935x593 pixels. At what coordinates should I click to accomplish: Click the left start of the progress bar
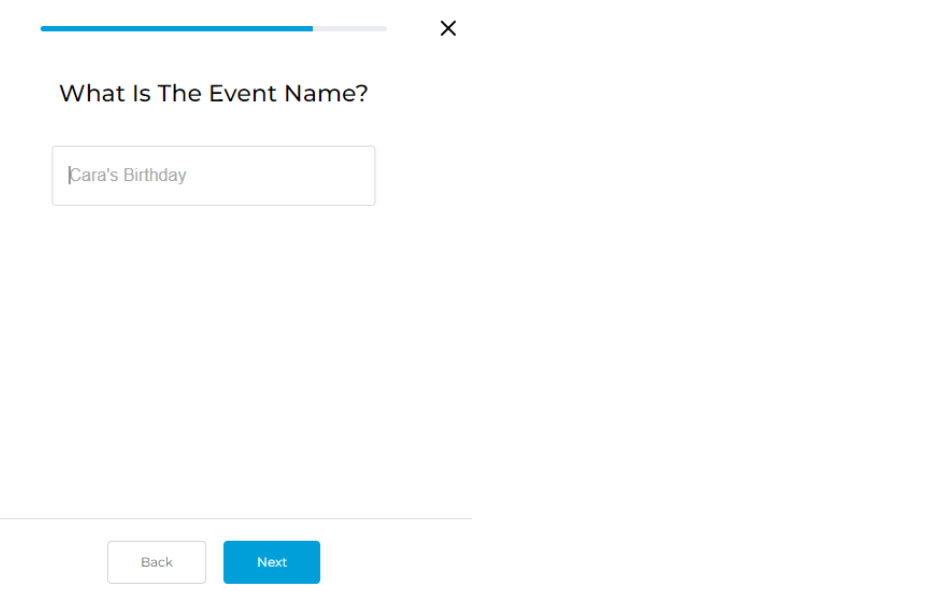(x=44, y=29)
